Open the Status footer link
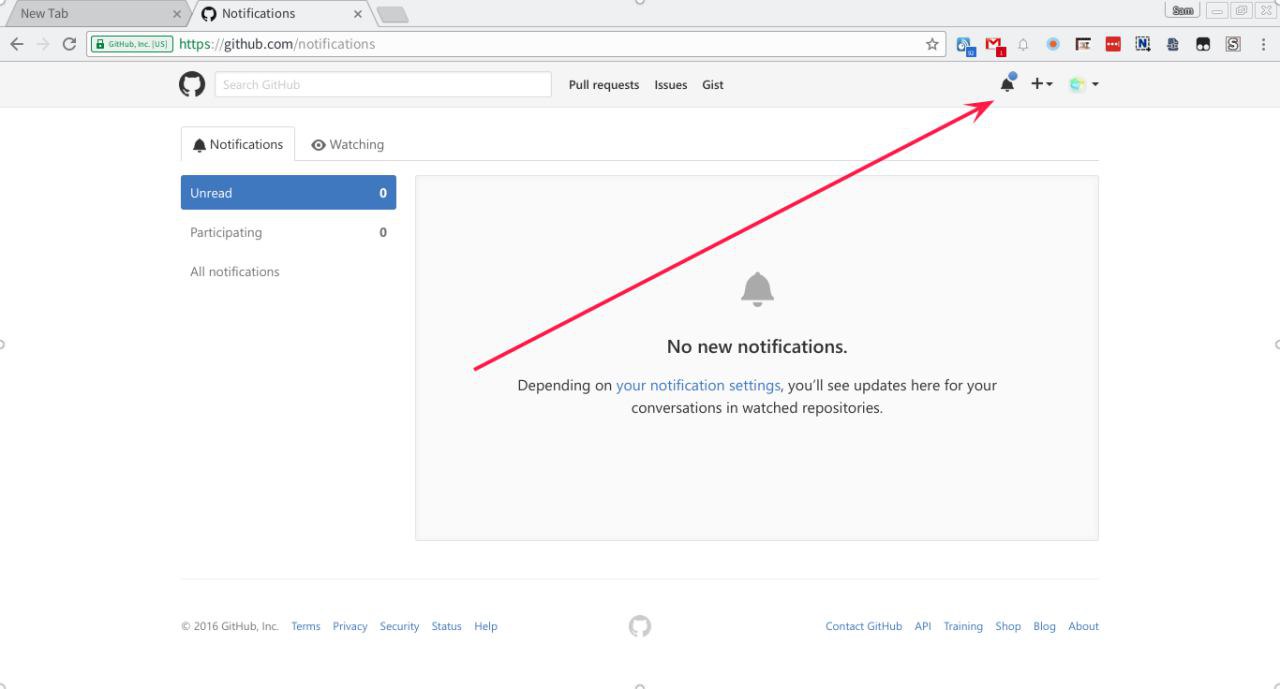Screen dimensions: 1280x689 pos(447,626)
